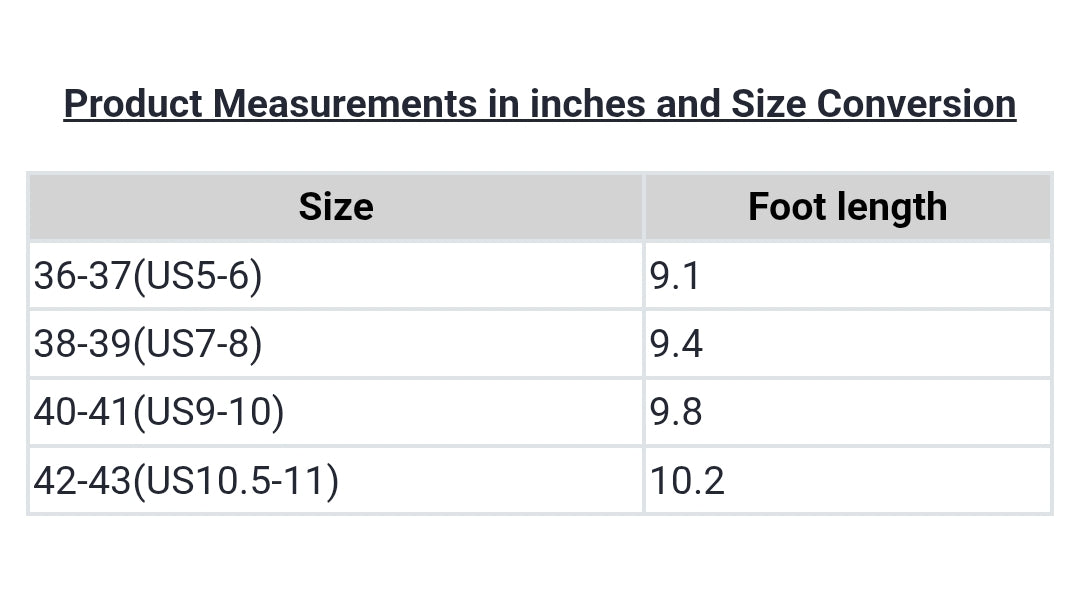
Task: Select the Foot length column header
Action: click(x=847, y=207)
